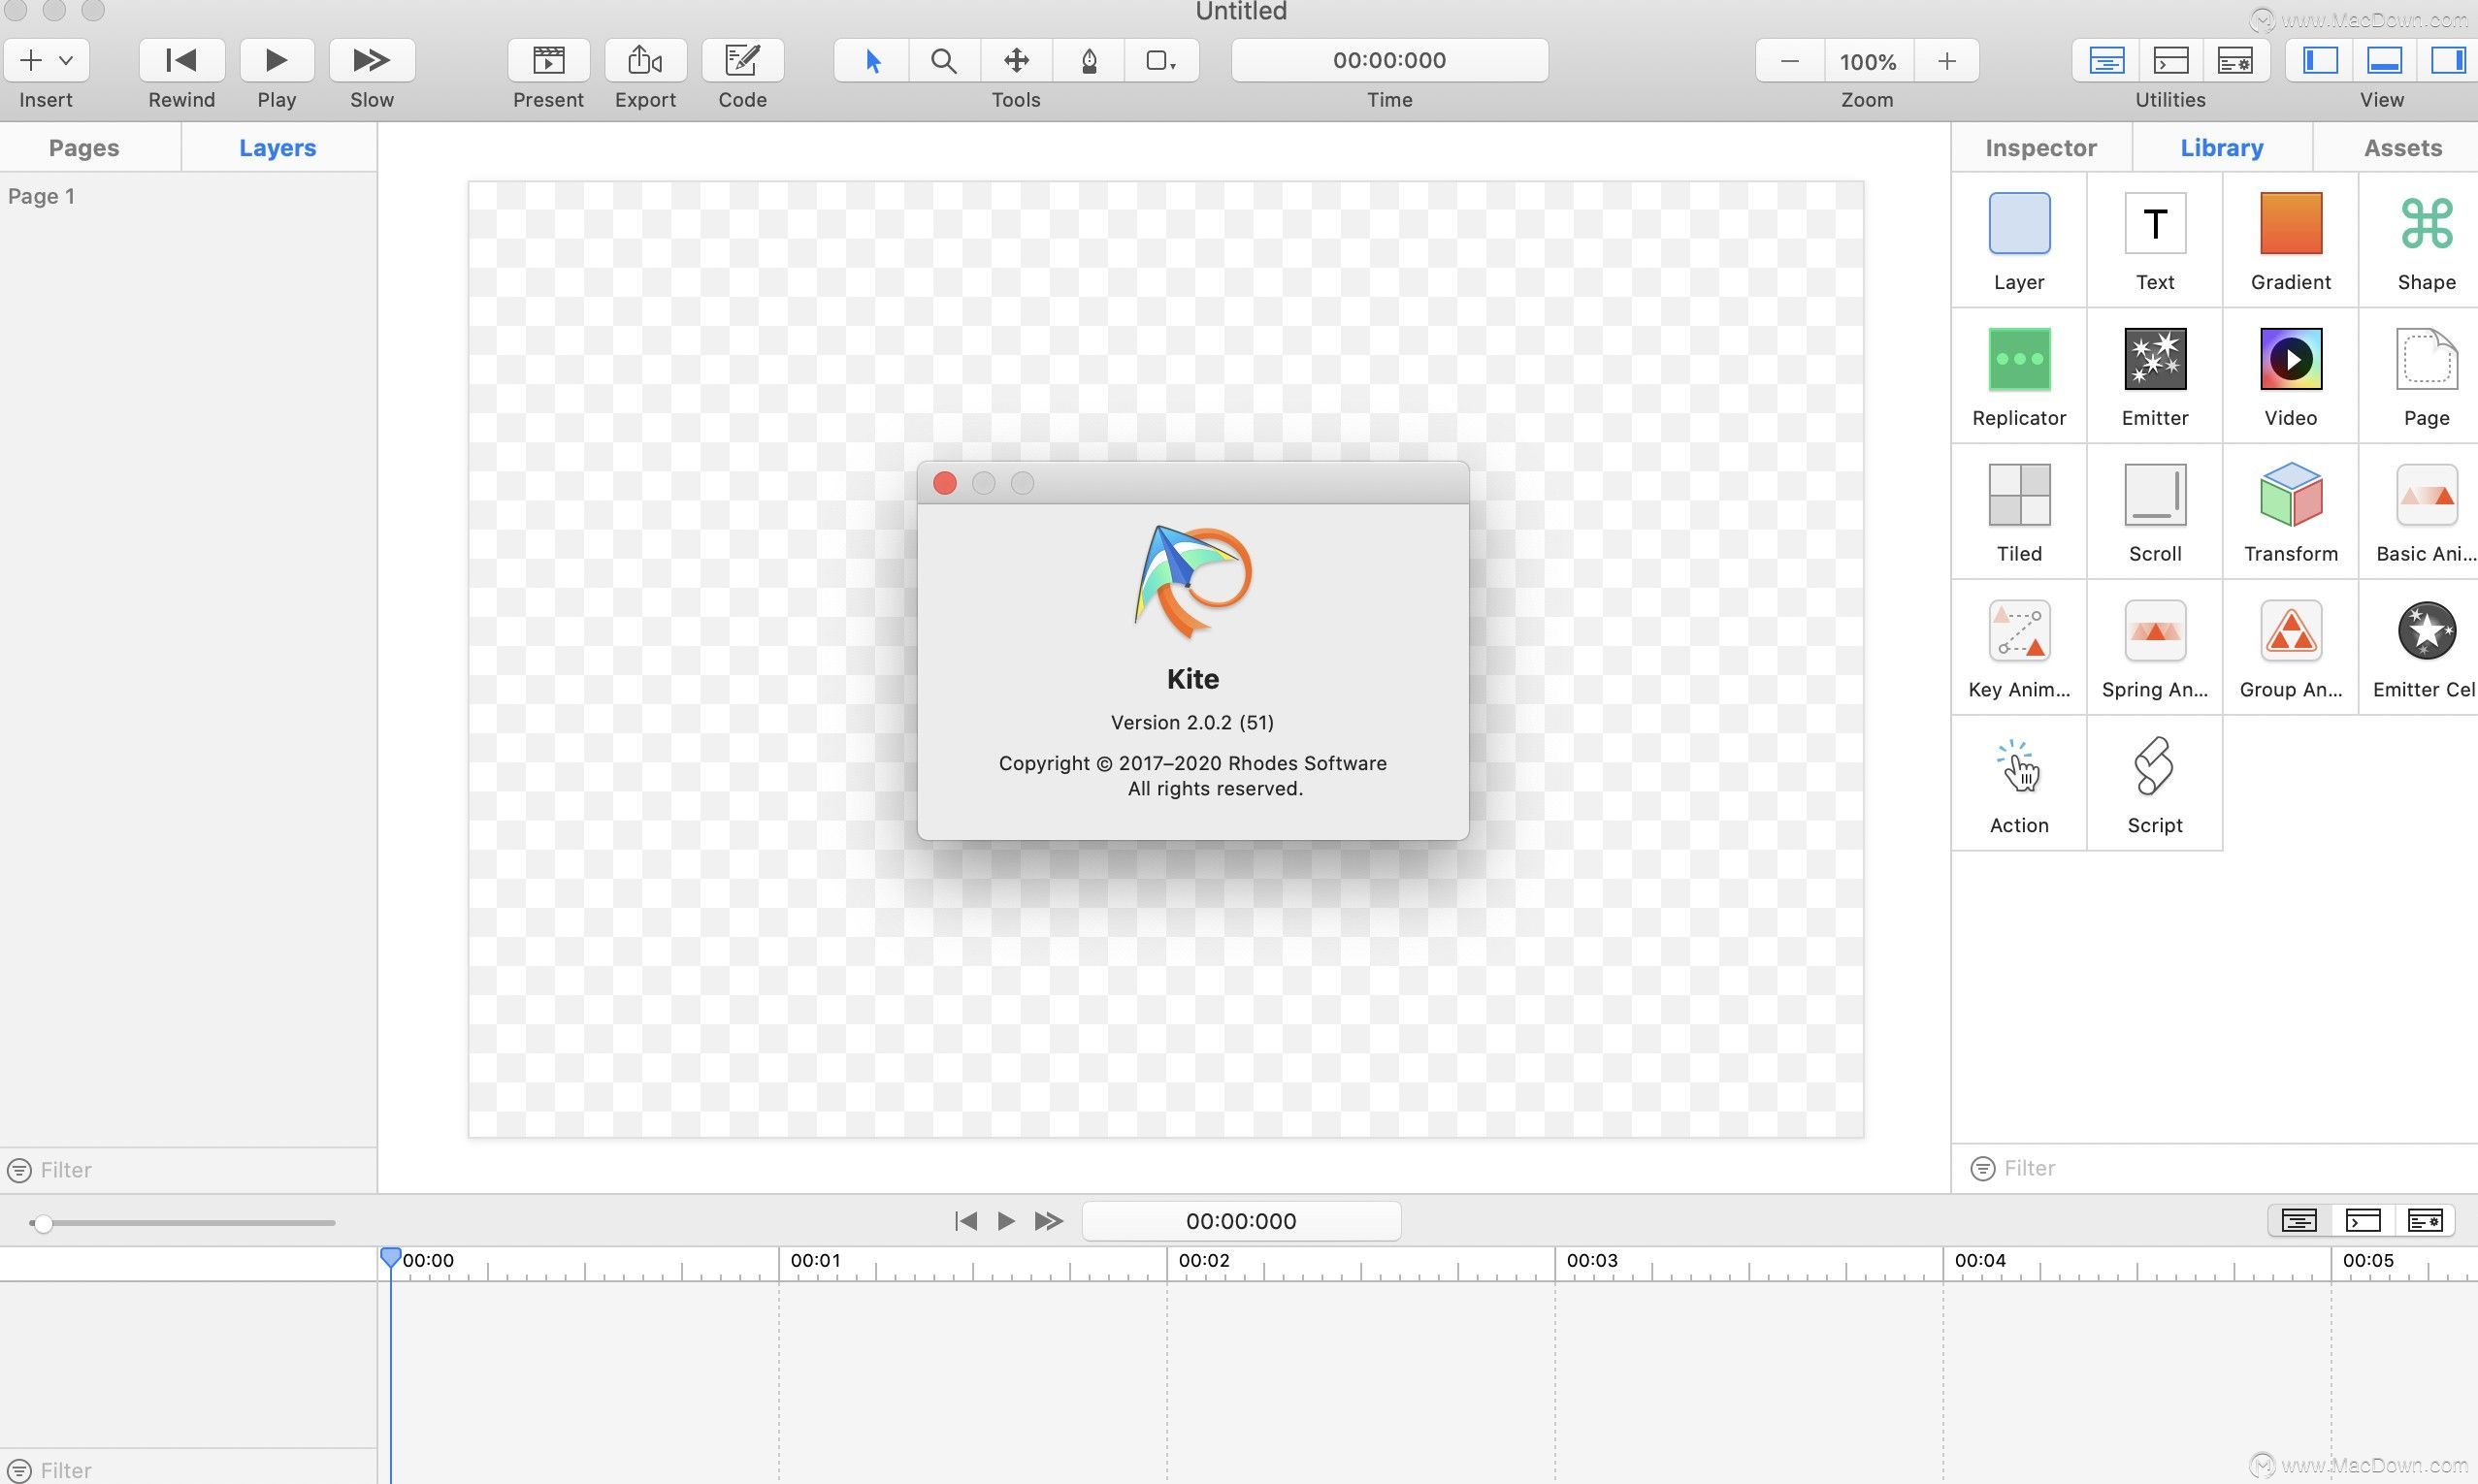Click the timeline playhead marker
Viewport: 2478px width, 1484px height.
(390, 1258)
